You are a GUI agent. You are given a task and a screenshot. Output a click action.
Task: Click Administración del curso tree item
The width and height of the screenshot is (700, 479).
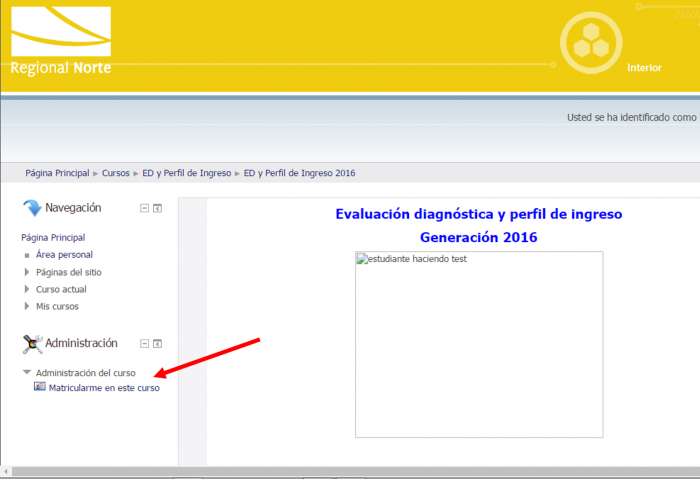86,373
